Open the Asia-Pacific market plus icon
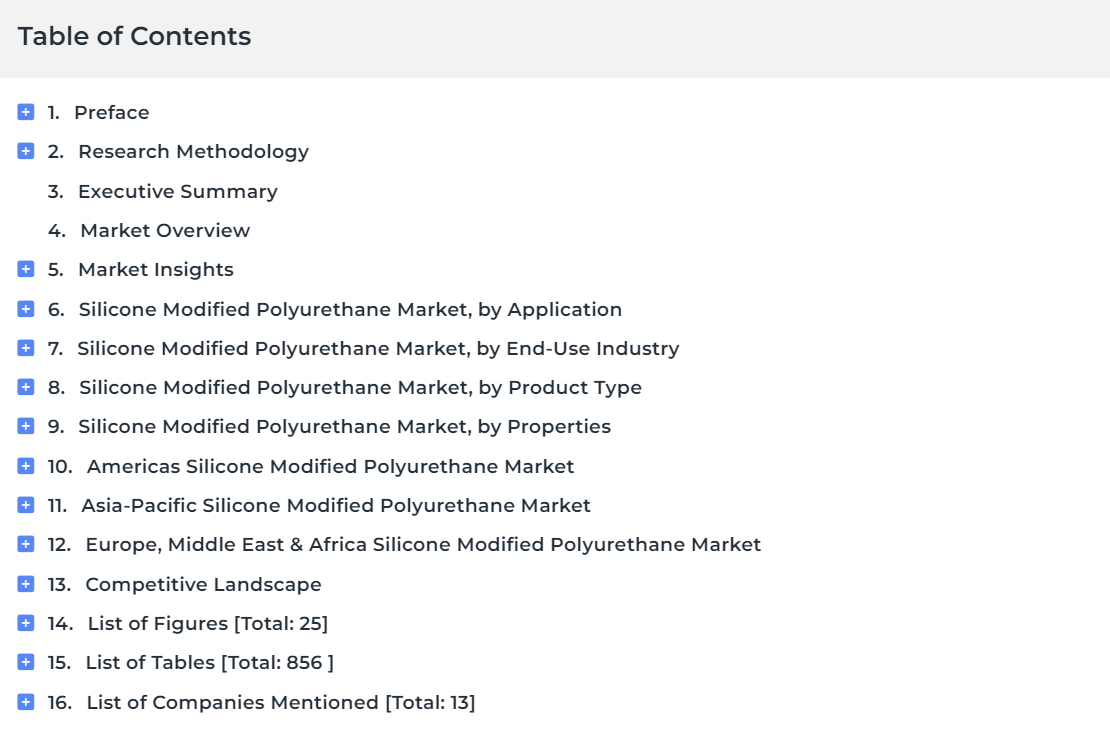The width and height of the screenshot is (1110, 730). tap(25, 505)
